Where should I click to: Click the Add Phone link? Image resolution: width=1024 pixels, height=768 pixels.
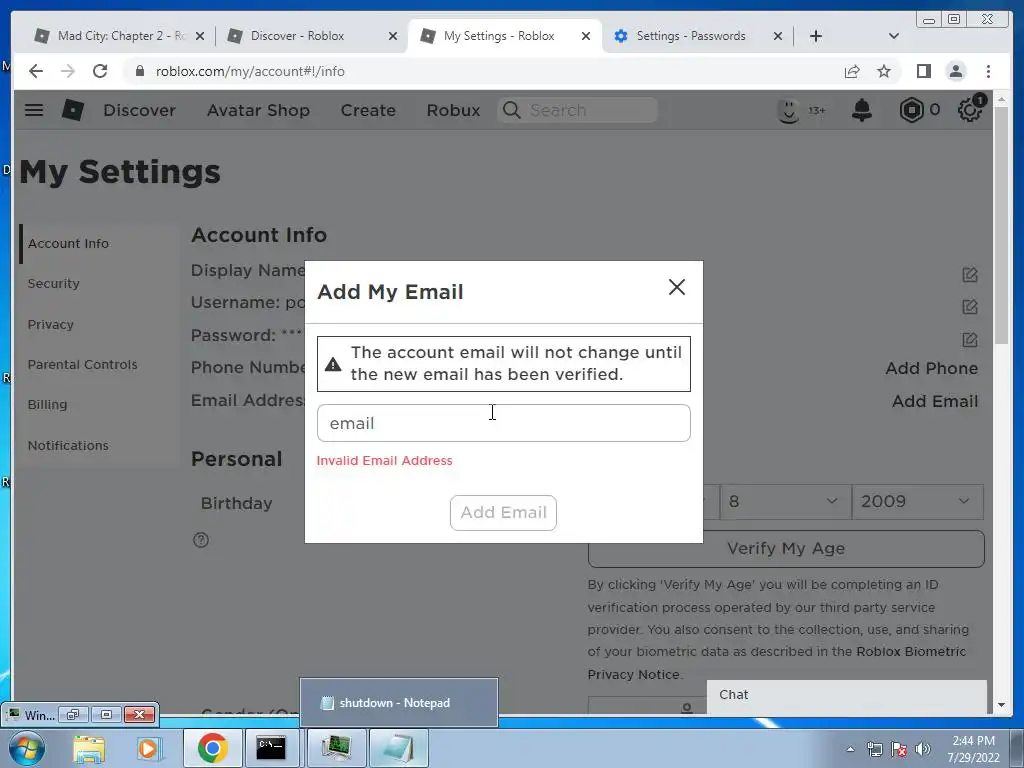coord(931,368)
